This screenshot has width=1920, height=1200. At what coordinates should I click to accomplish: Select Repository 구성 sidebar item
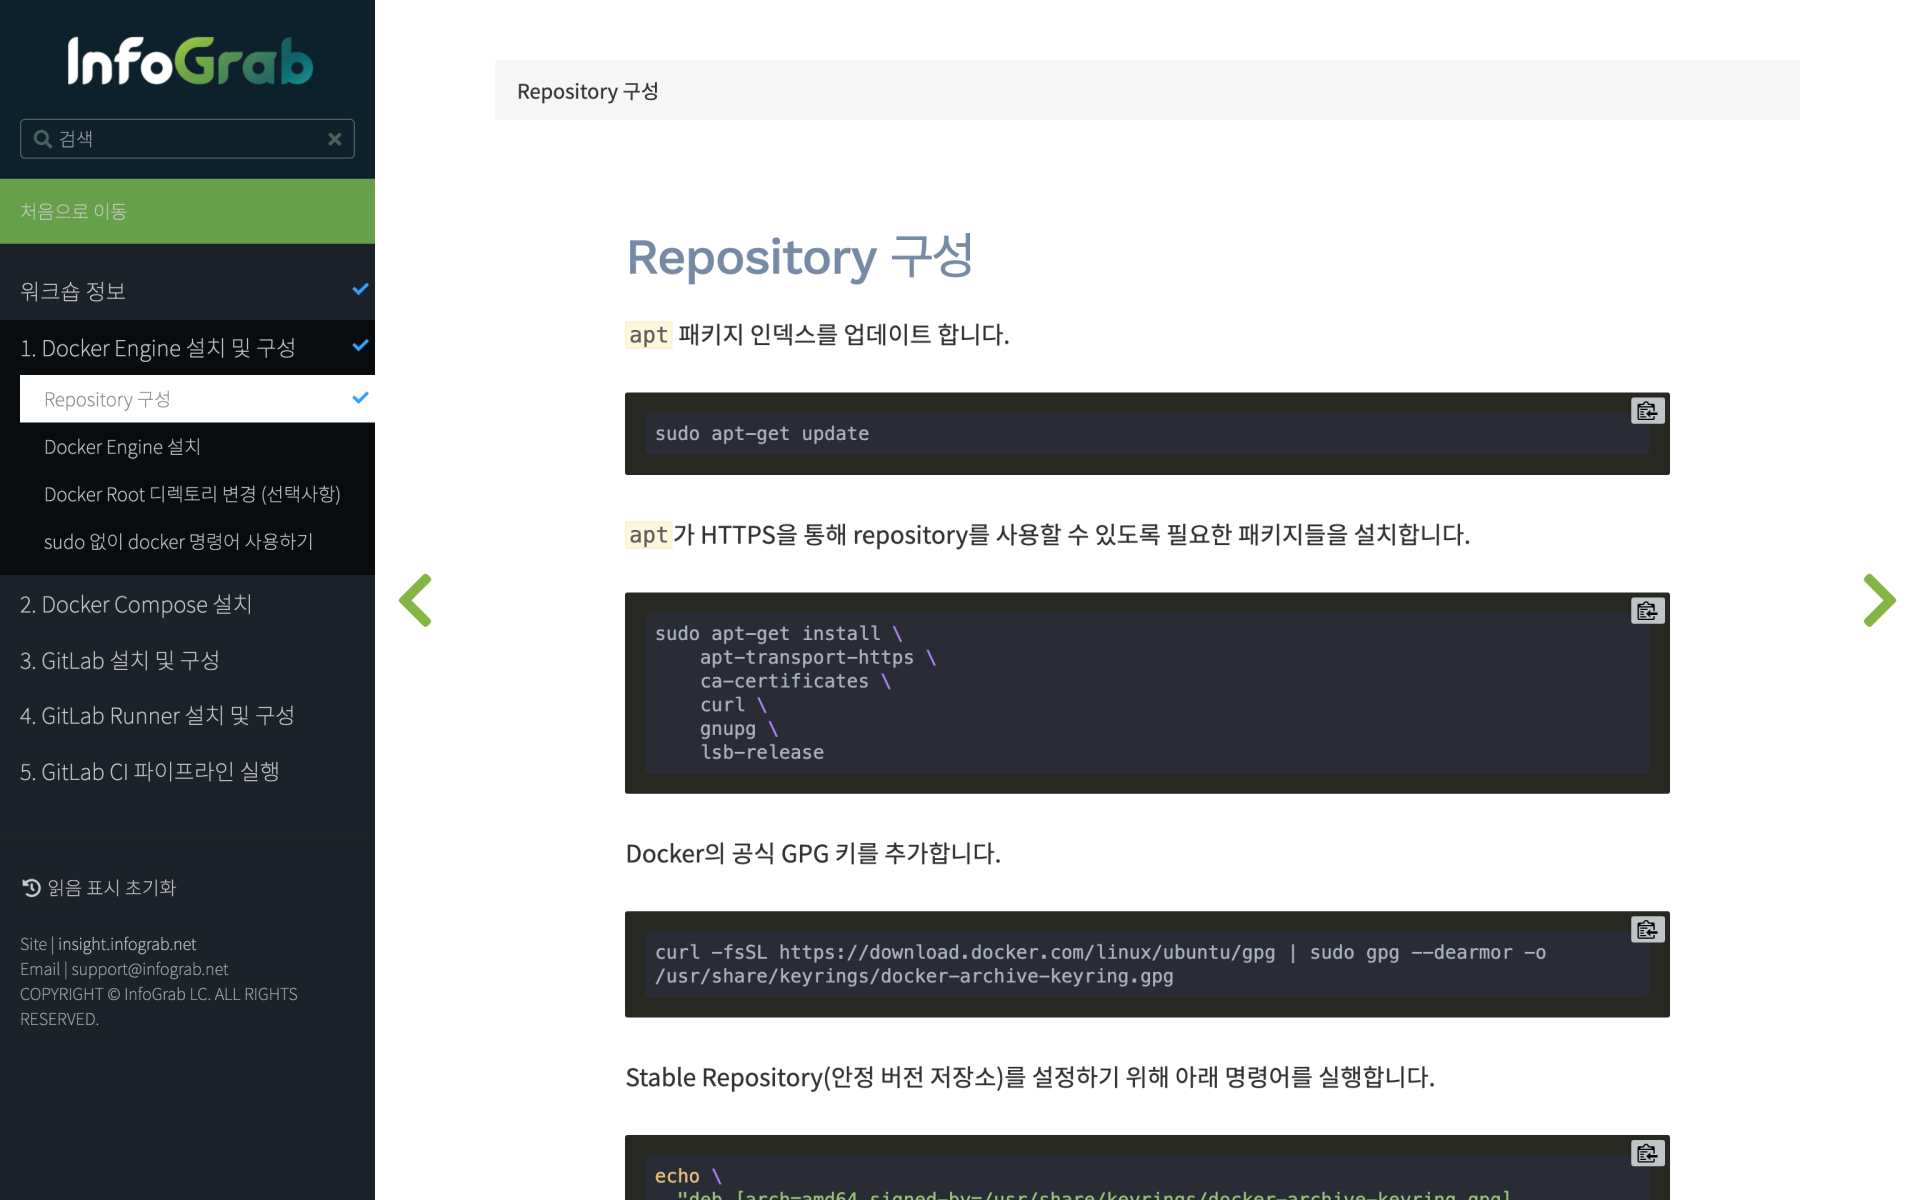coord(197,399)
